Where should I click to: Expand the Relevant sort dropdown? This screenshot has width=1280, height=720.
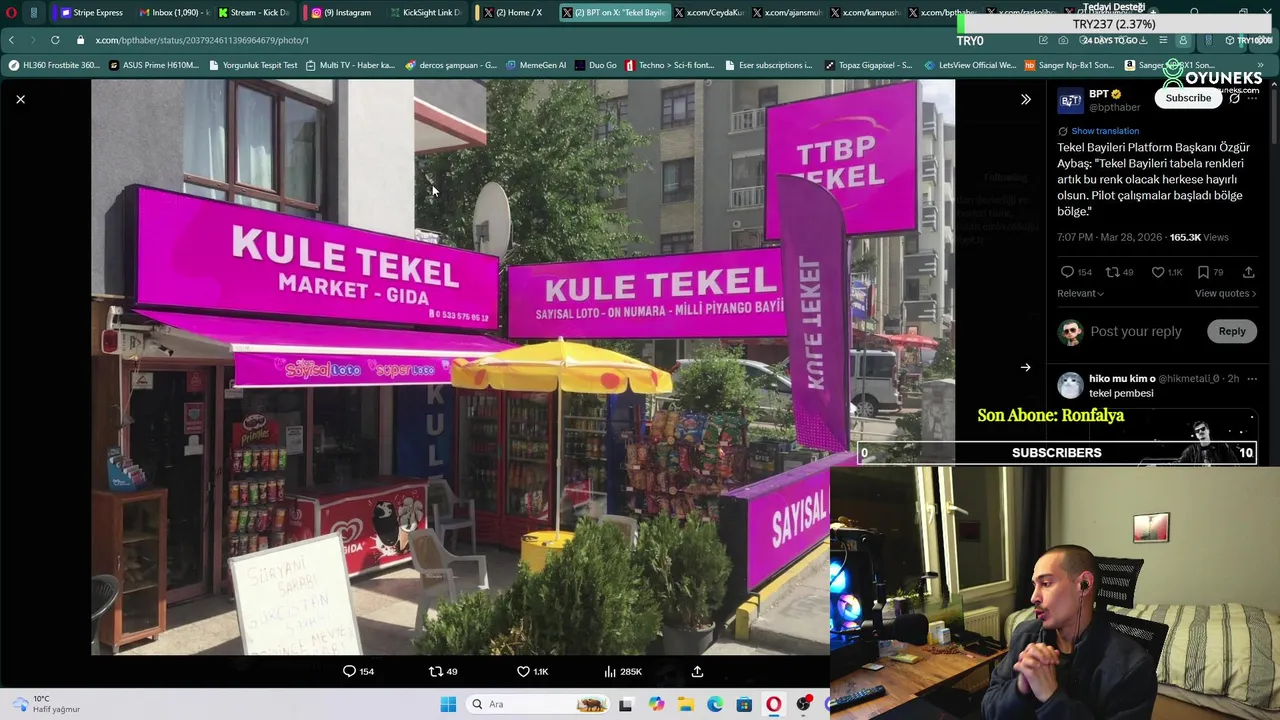click(x=1080, y=293)
